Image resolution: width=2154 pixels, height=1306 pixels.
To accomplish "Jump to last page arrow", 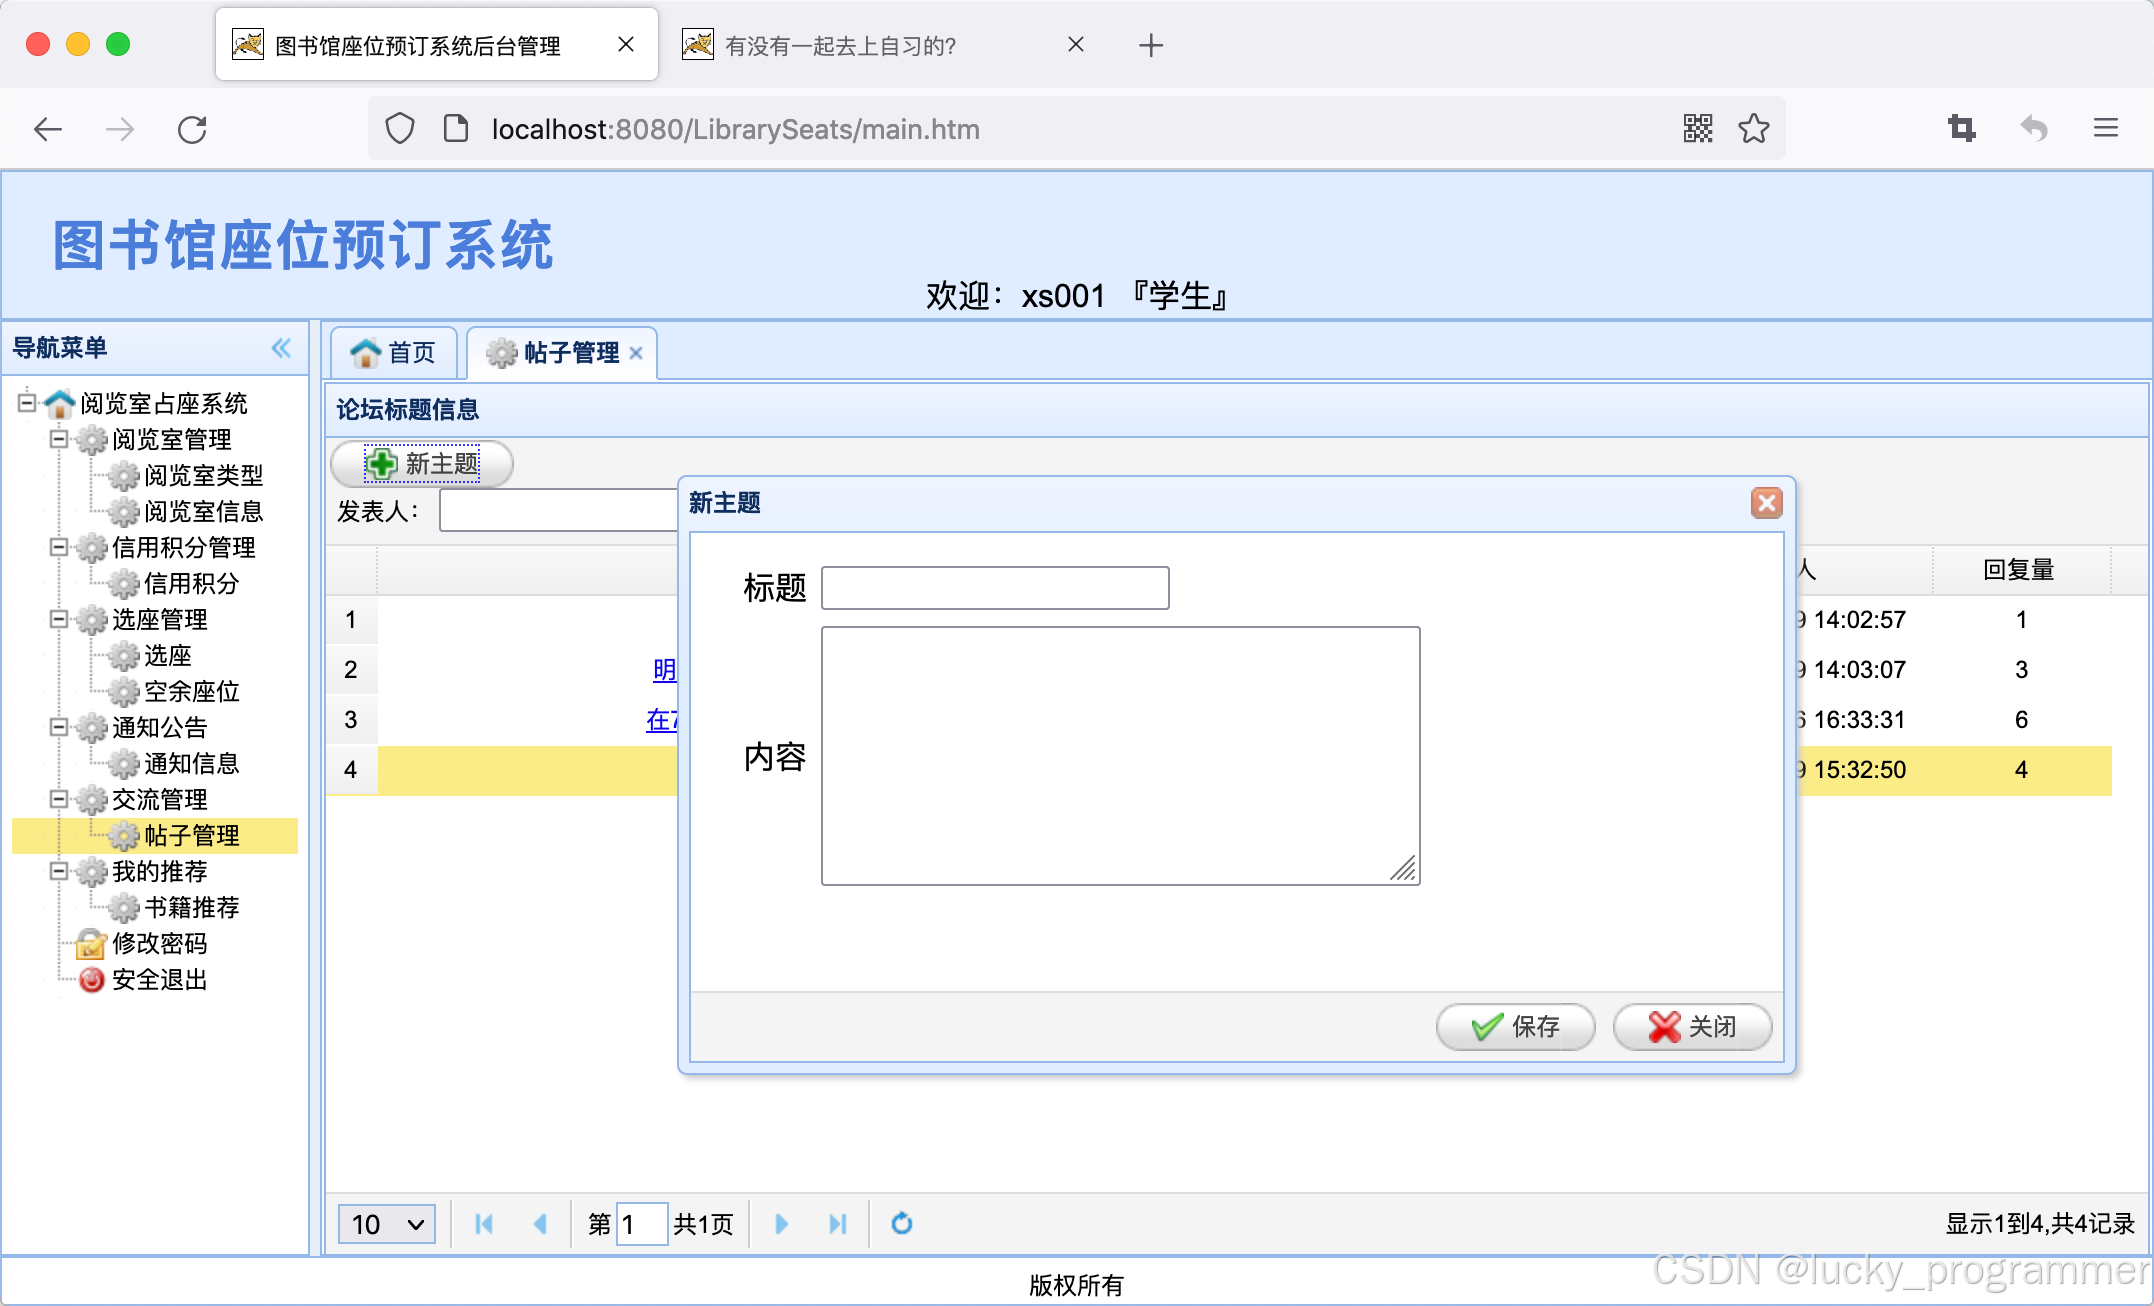I will click(x=837, y=1223).
